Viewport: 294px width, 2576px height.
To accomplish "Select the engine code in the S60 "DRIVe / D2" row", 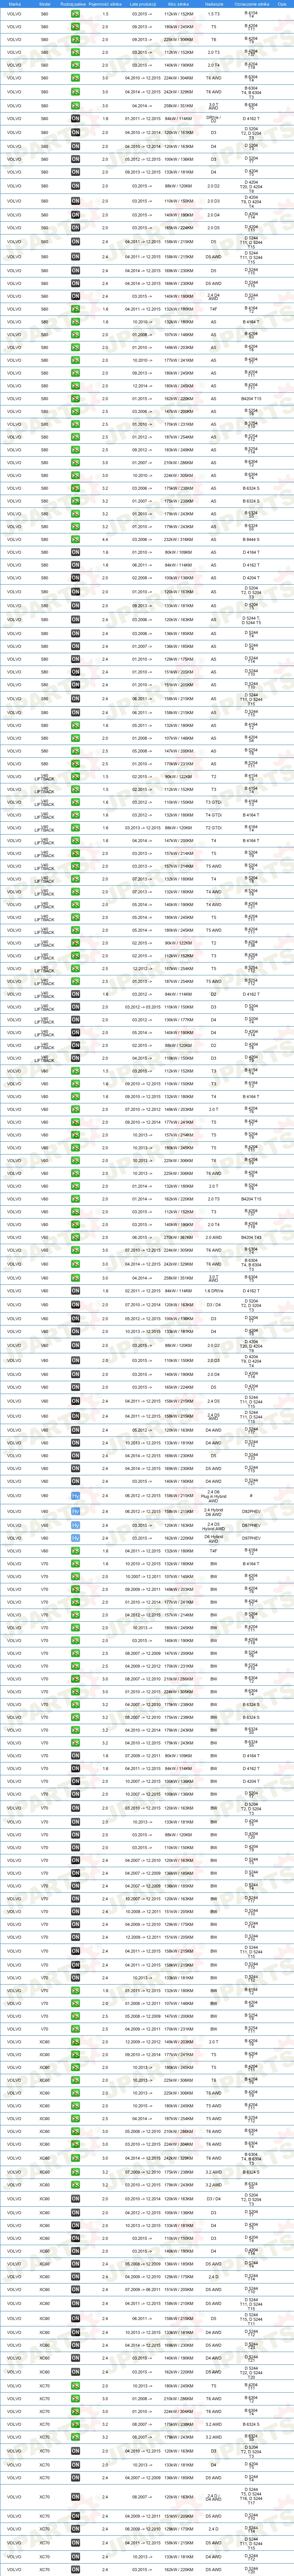I will 251,118.
